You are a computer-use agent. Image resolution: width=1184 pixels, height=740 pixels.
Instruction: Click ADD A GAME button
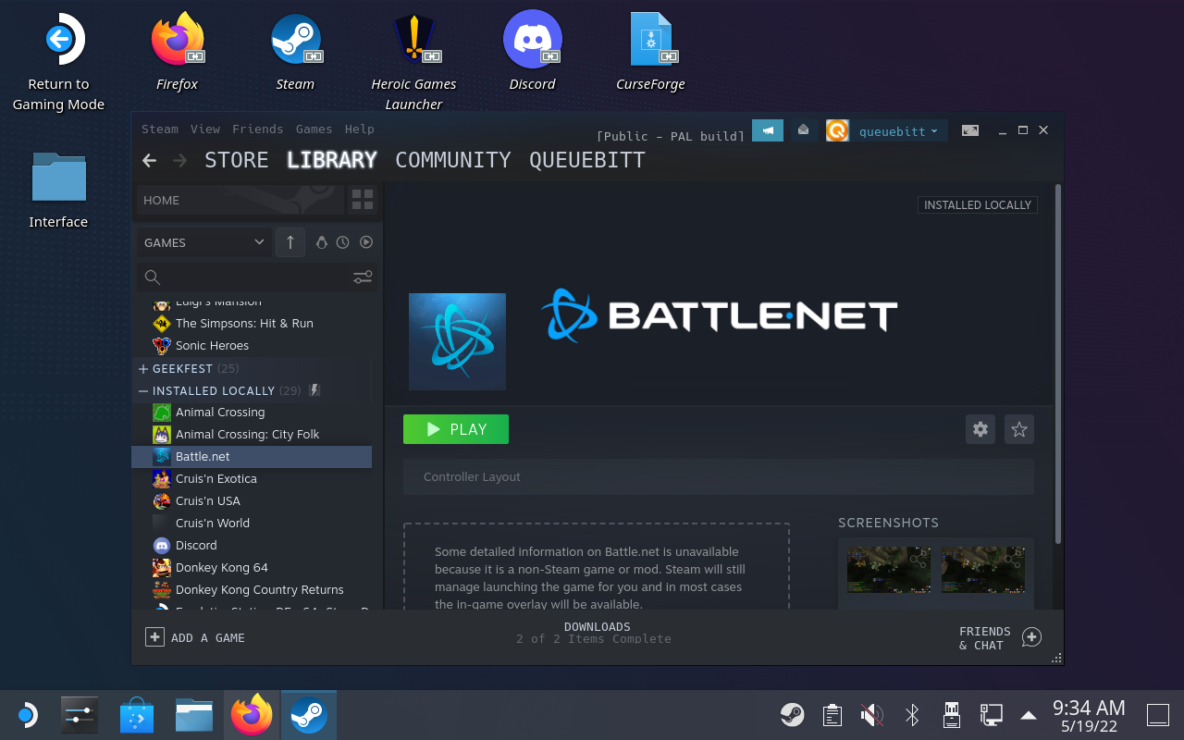[195, 638]
